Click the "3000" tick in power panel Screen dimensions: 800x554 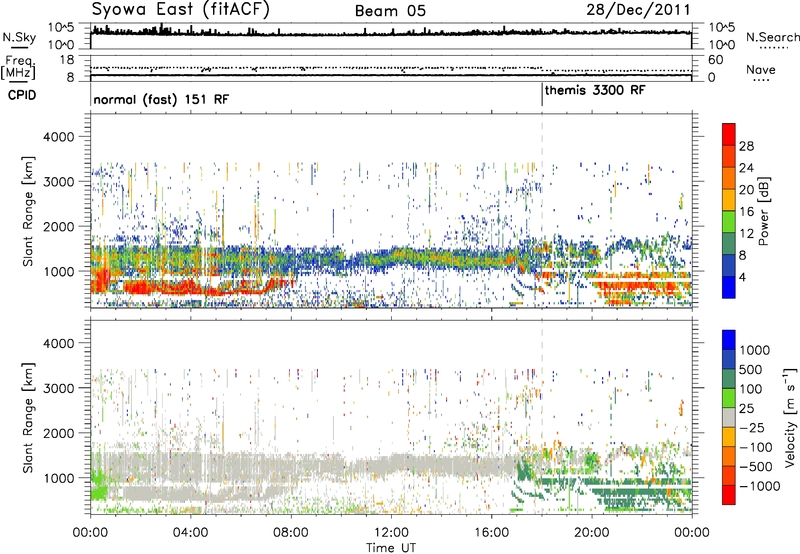pos(58,182)
